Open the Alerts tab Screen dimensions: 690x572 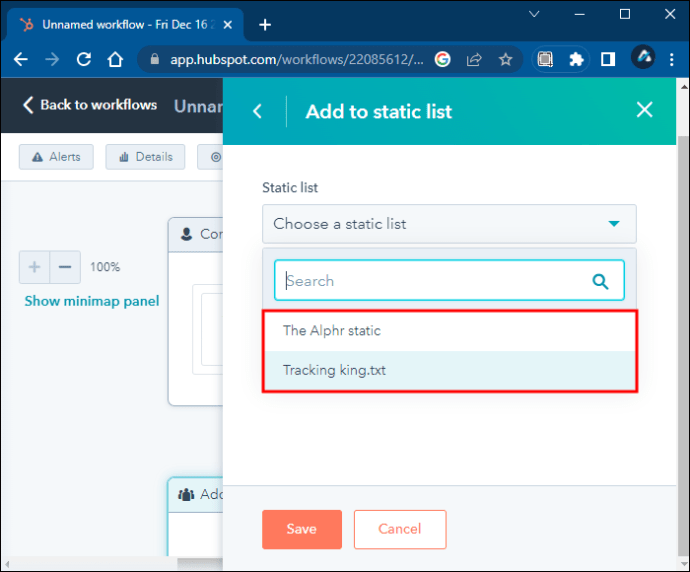(x=56, y=157)
